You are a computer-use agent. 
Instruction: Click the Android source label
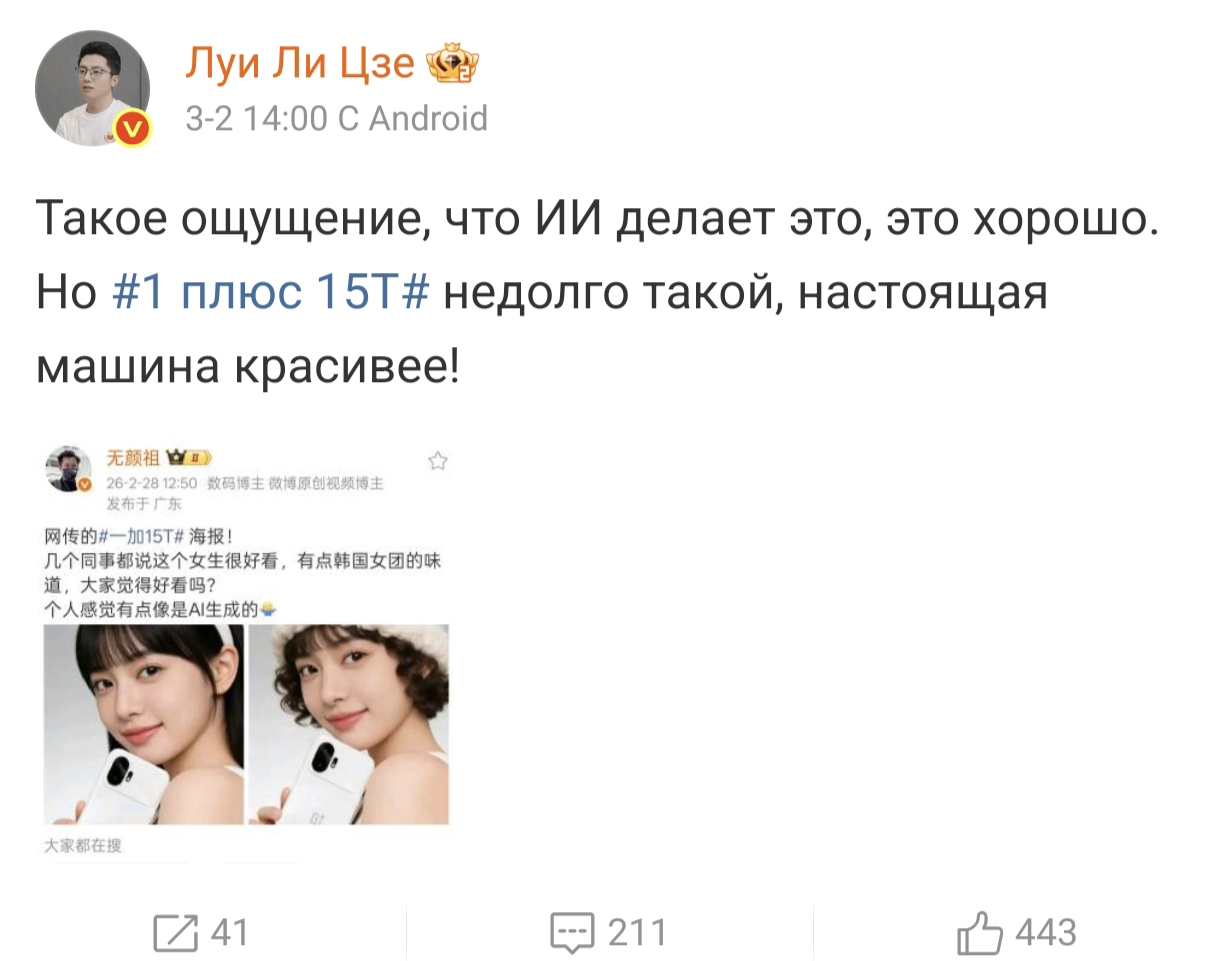428,118
